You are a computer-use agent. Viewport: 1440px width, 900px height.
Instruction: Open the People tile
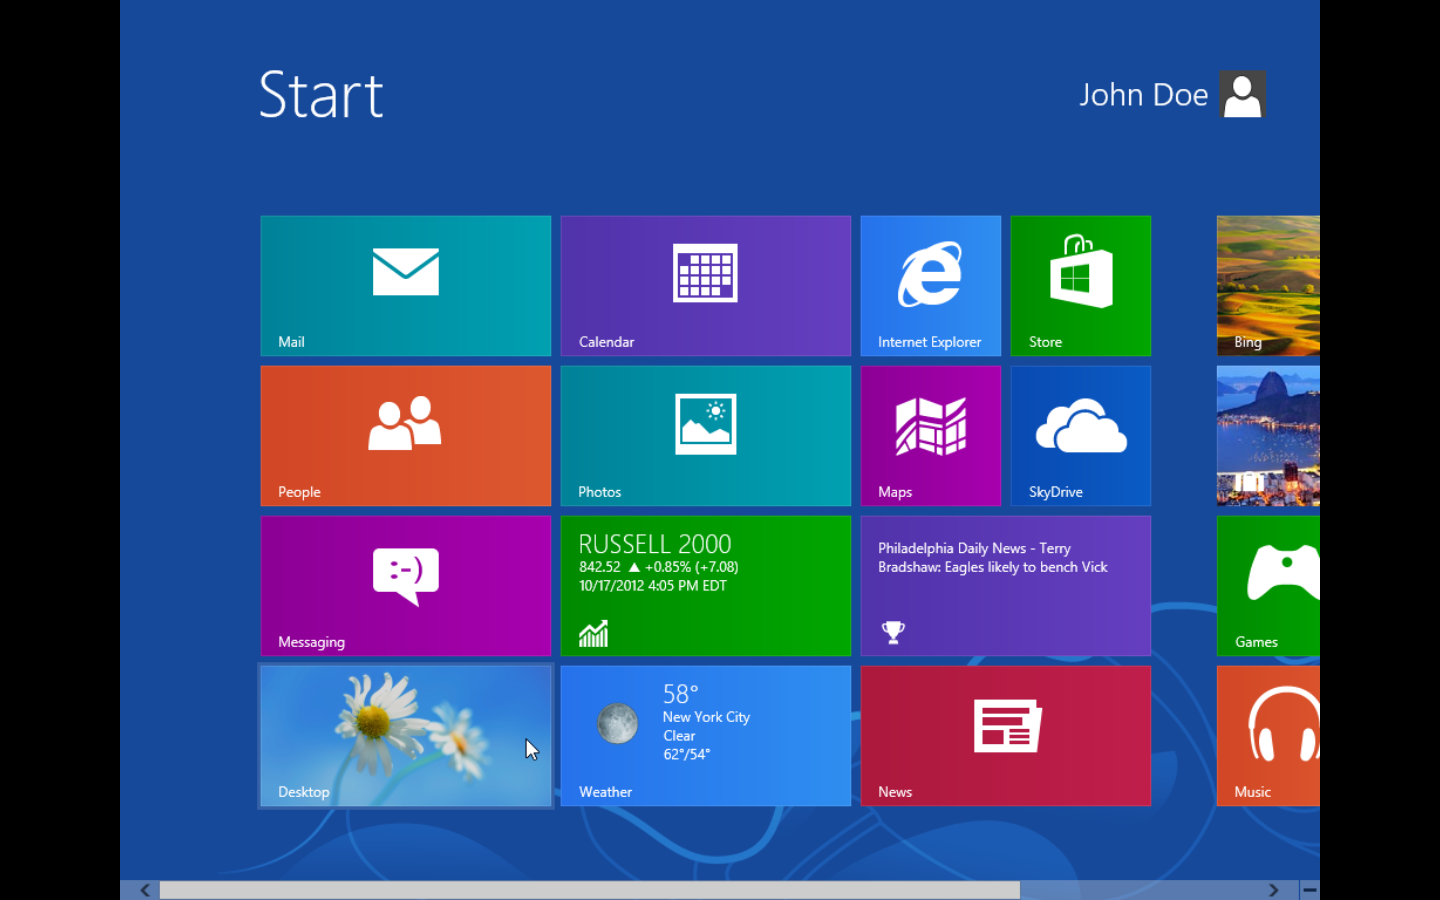pyautogui.click(x=405, y=436)
